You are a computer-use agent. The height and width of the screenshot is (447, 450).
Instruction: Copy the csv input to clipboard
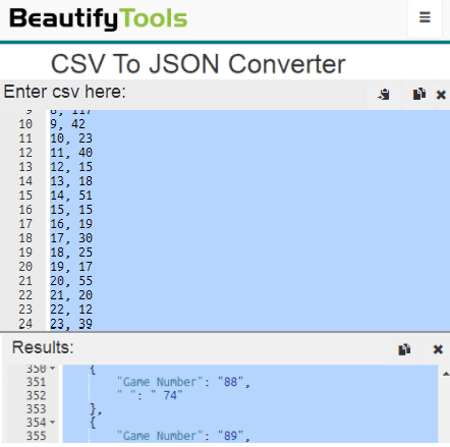pos(419,94)
